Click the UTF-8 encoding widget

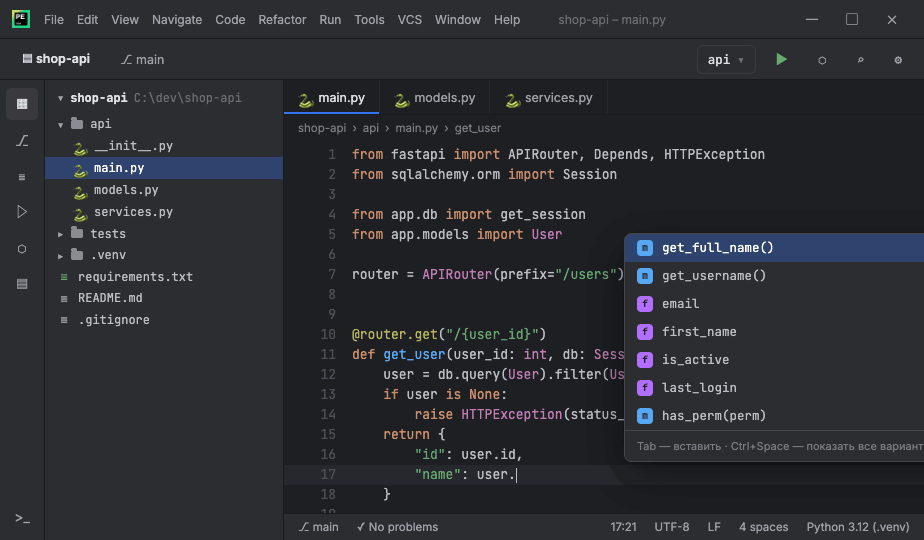[672, 527]
